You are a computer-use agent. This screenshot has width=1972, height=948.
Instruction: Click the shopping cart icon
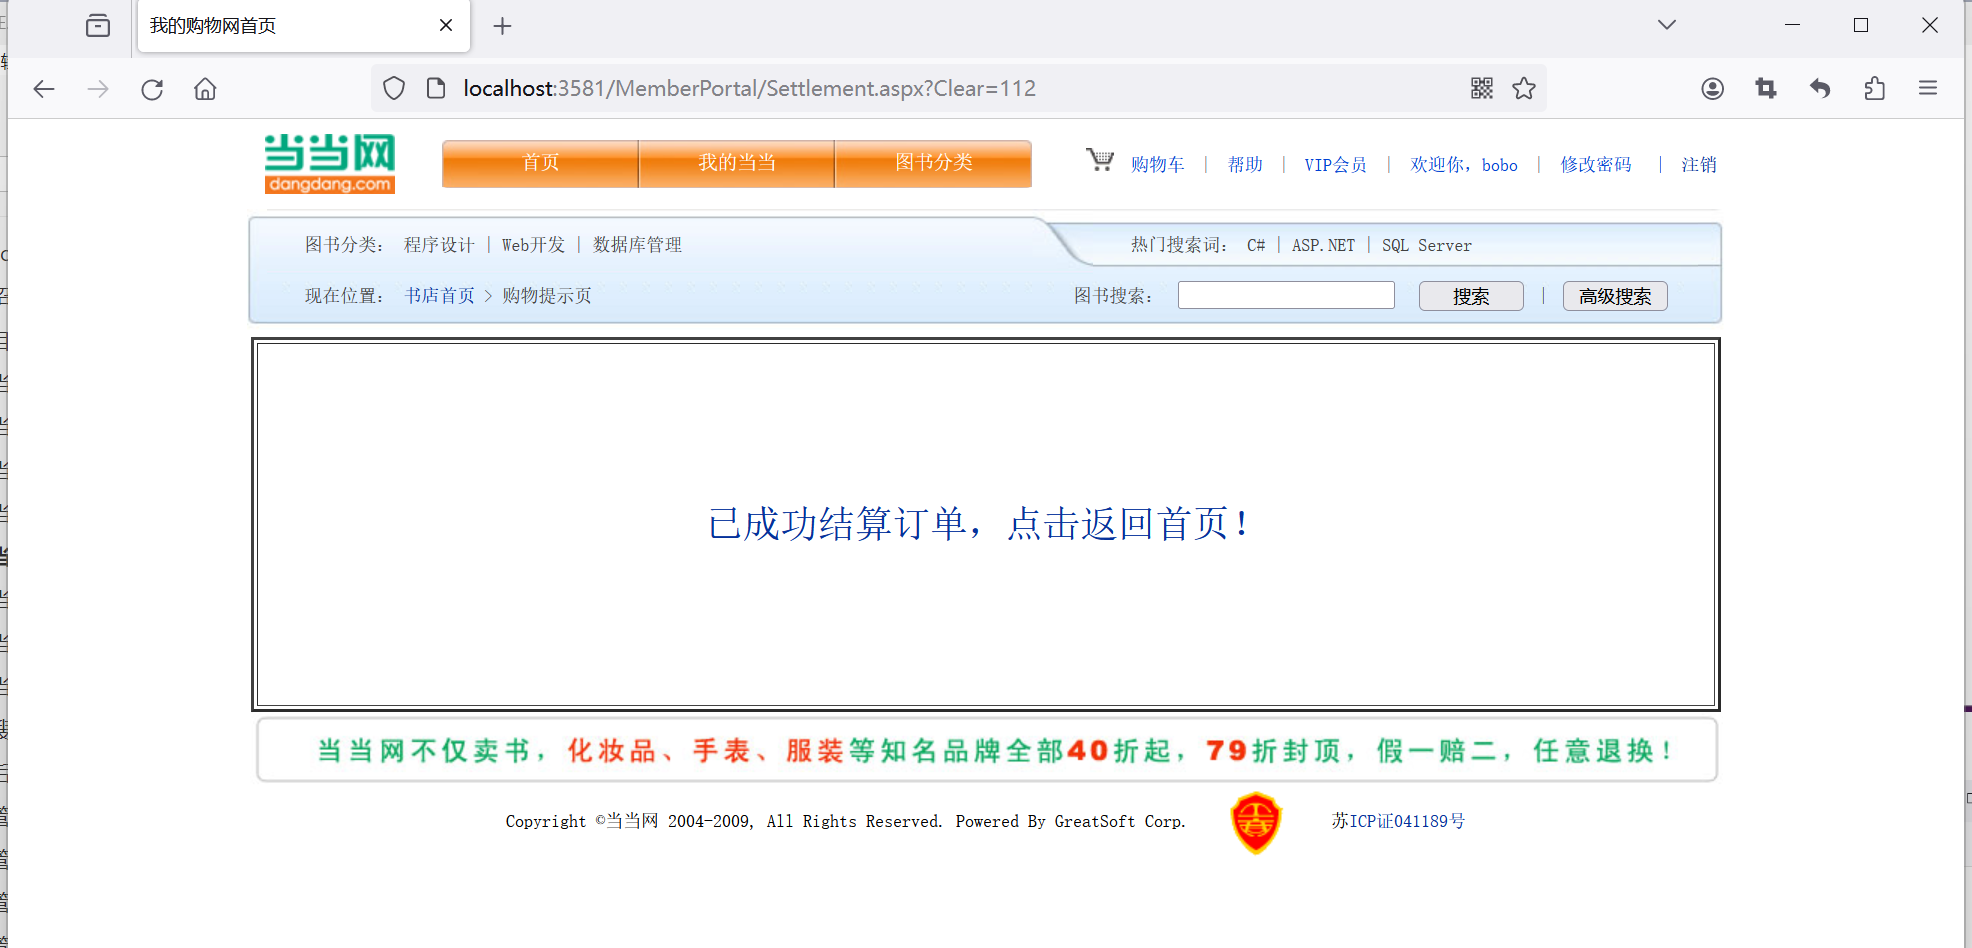1100,161
